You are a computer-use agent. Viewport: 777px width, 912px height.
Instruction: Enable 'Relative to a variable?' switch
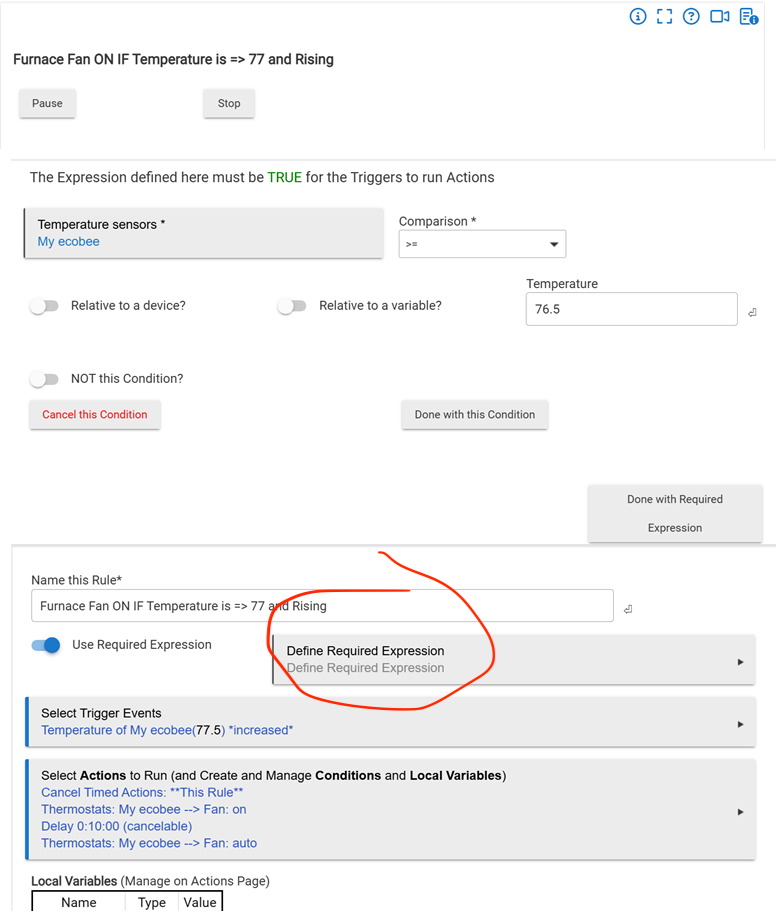coord(291,306)
